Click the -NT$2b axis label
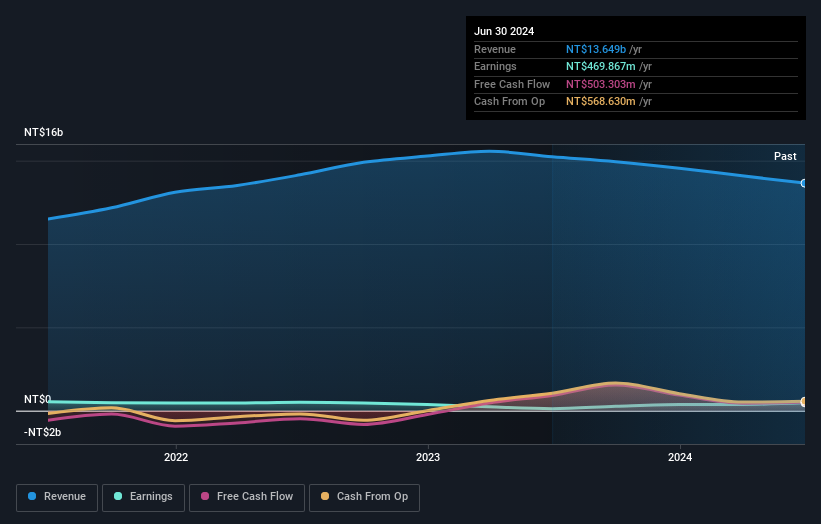 pyautogui.click(x=42, y=432)
